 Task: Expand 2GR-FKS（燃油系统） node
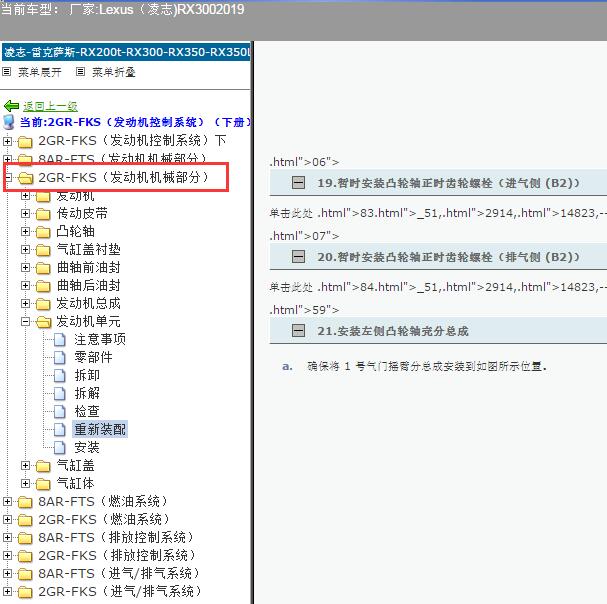tap(7, 519)
